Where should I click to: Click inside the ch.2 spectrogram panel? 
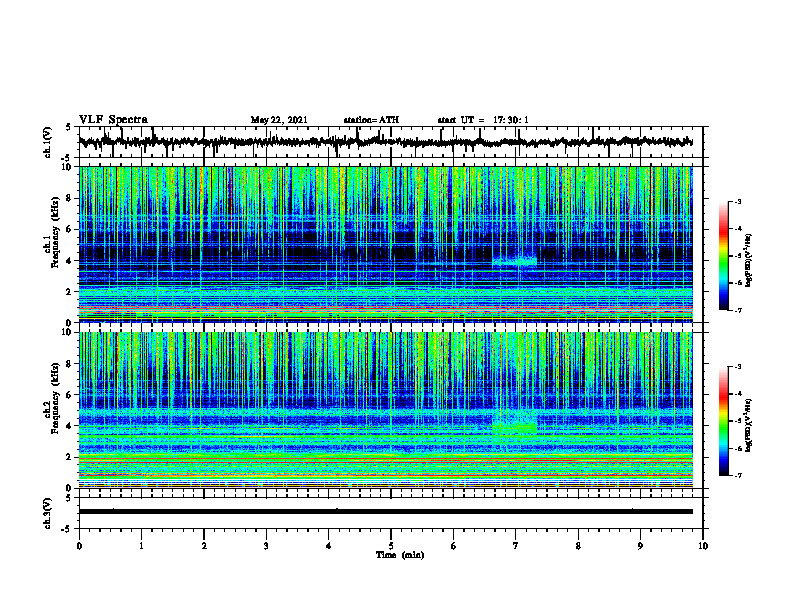click(385, 410)
